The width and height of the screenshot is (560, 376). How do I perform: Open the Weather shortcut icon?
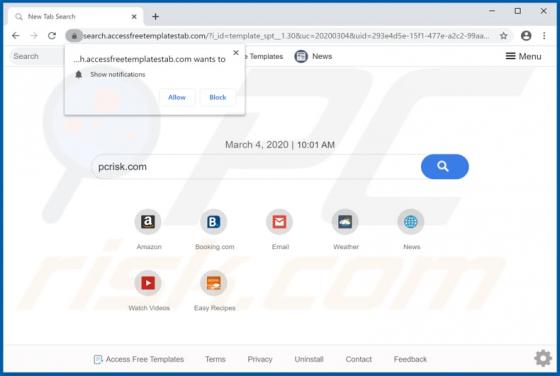pos(345,222)
